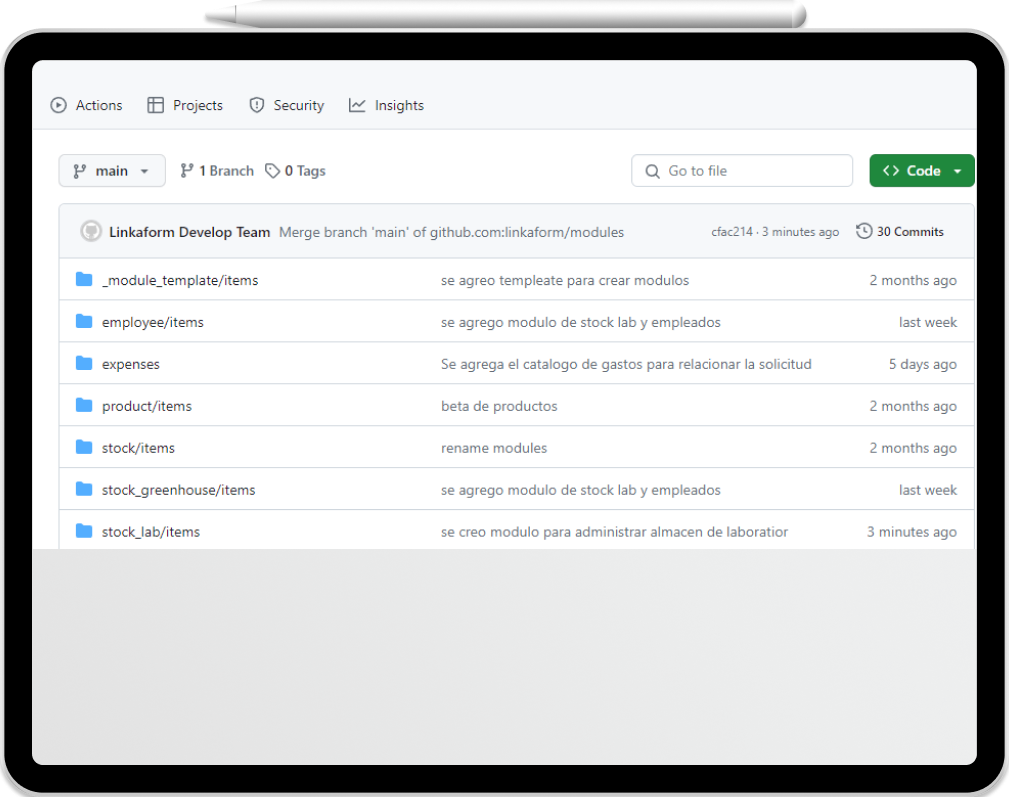Click the Security shield icon
Viewport: 1009px width, 797px height.
[257, 105]
